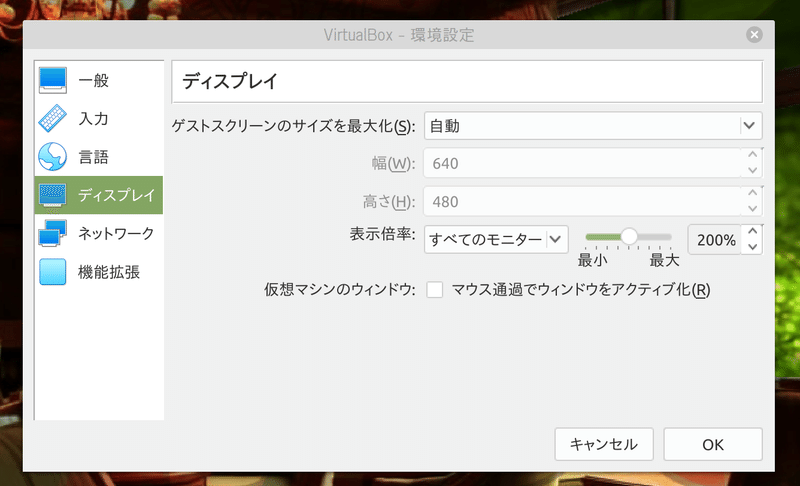This screenshot has height=486, width=800.
Task: Click the 言語 globe icon
Action: (53, 157)
